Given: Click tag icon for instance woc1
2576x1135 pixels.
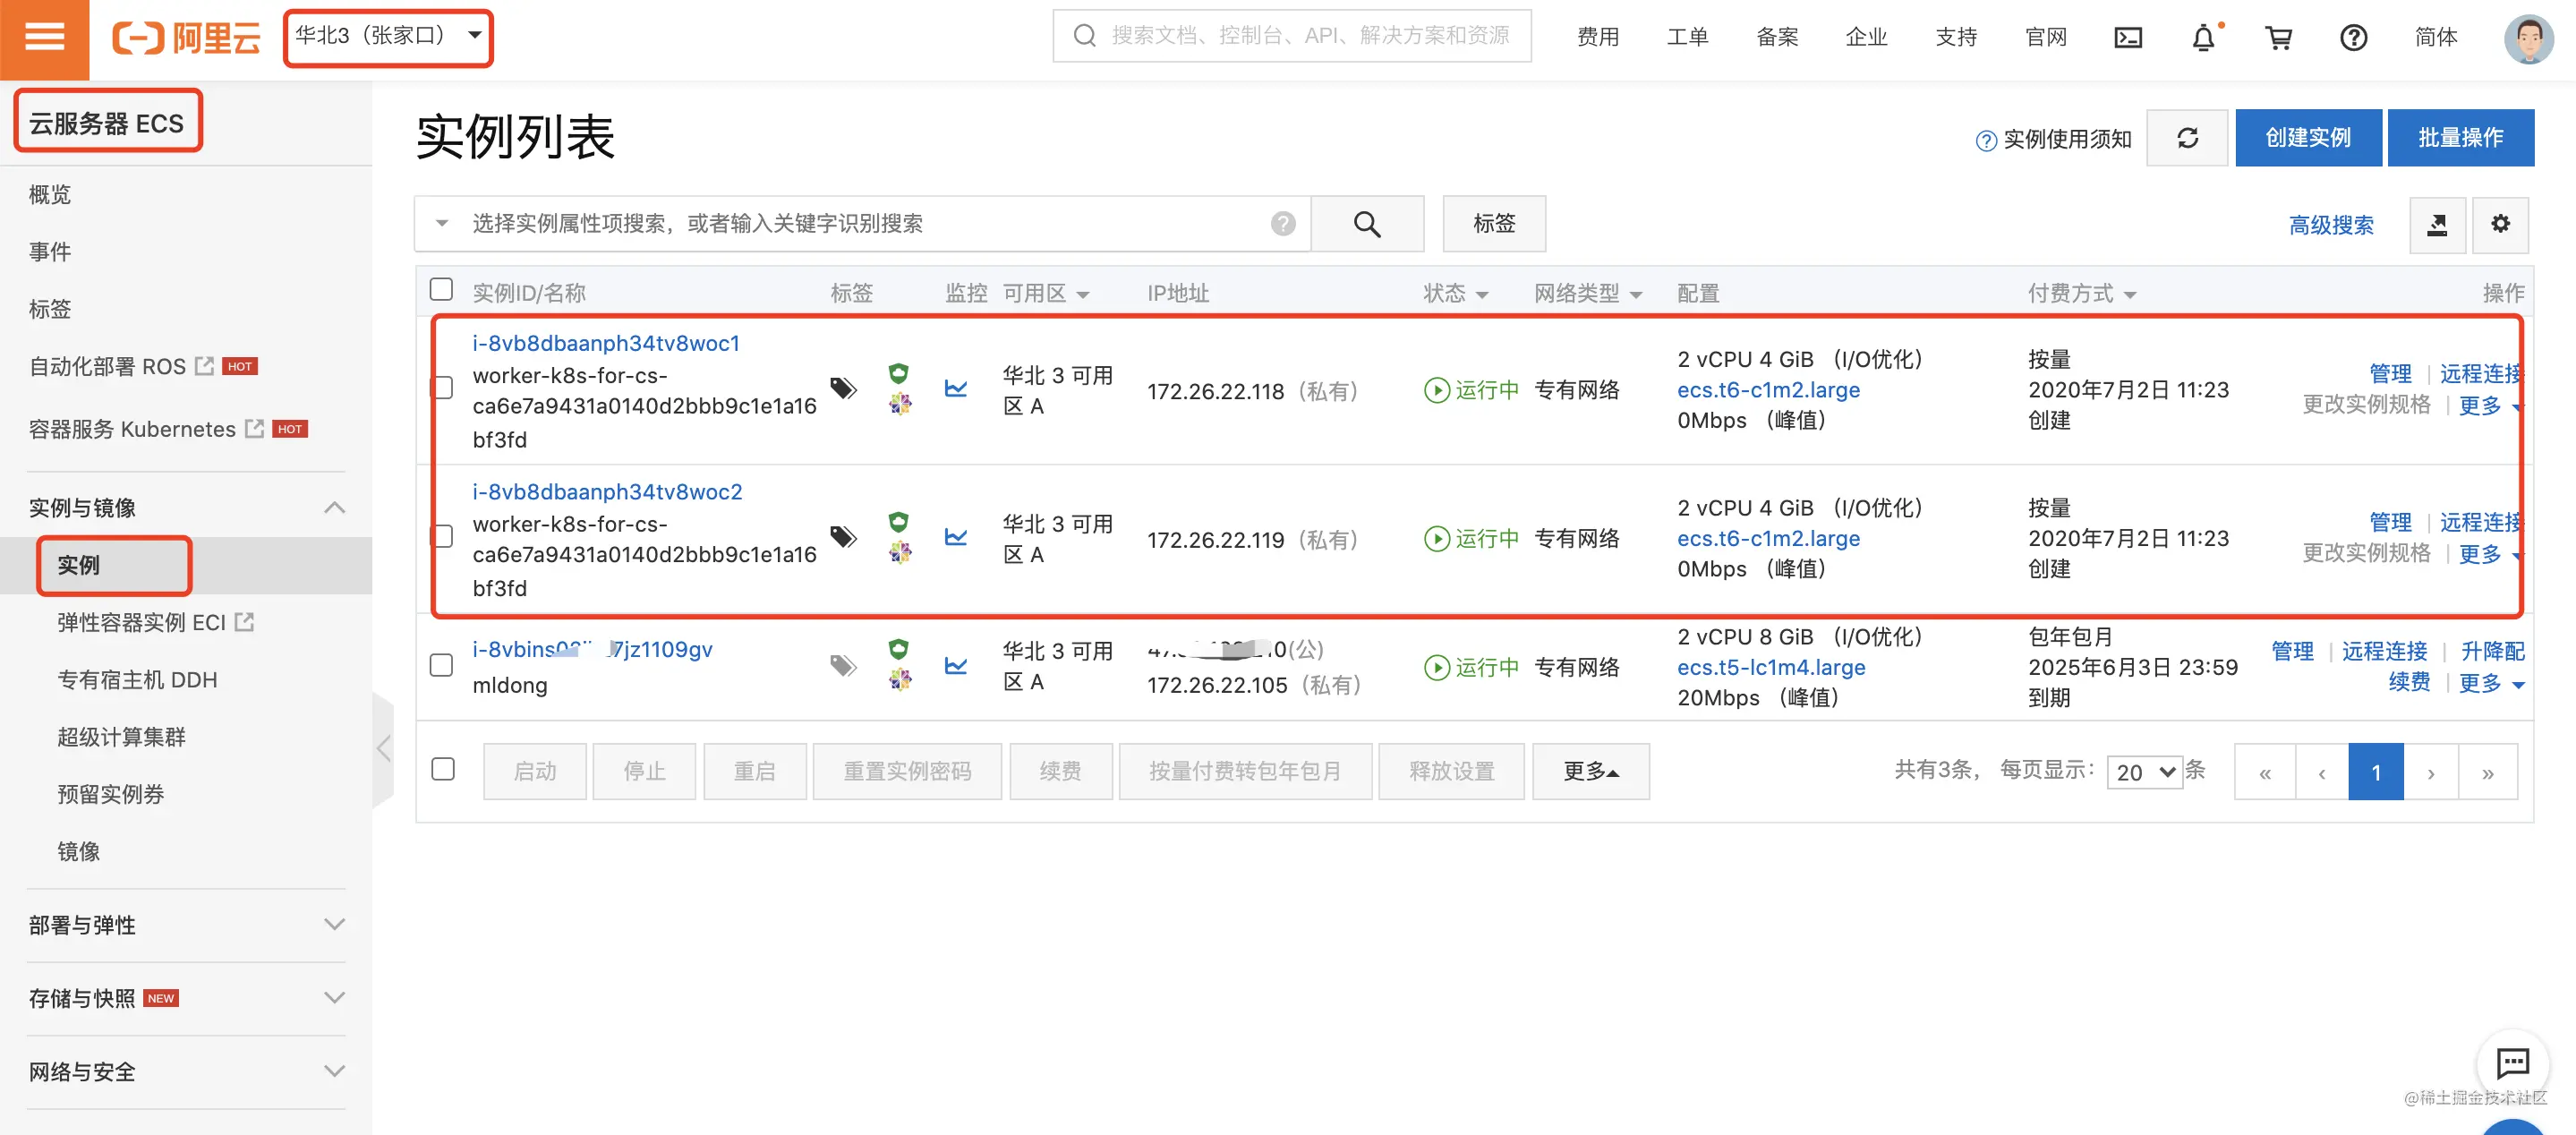Looking at the screenshot, I should pyautogui.click(x=844, y=388).
